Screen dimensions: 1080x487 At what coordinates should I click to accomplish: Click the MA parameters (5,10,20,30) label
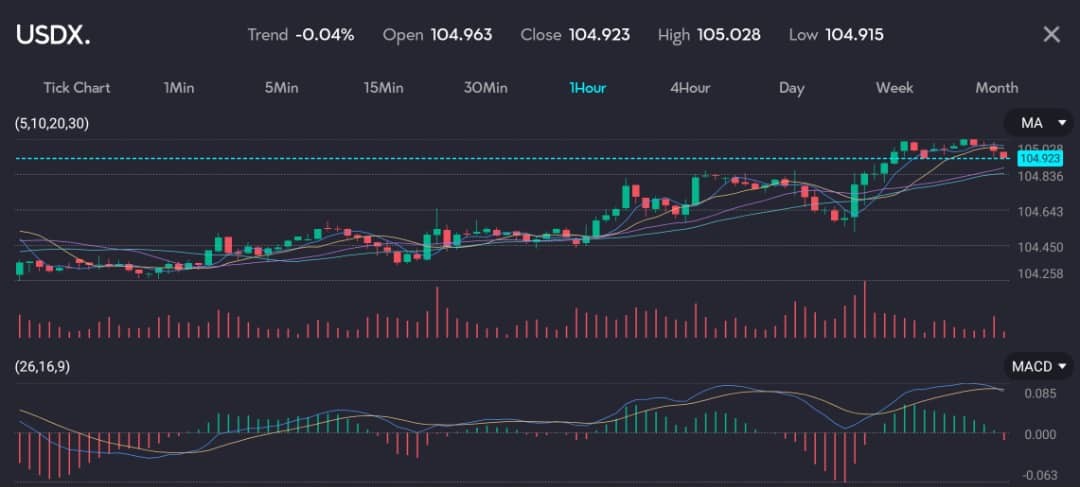point(49,123)
